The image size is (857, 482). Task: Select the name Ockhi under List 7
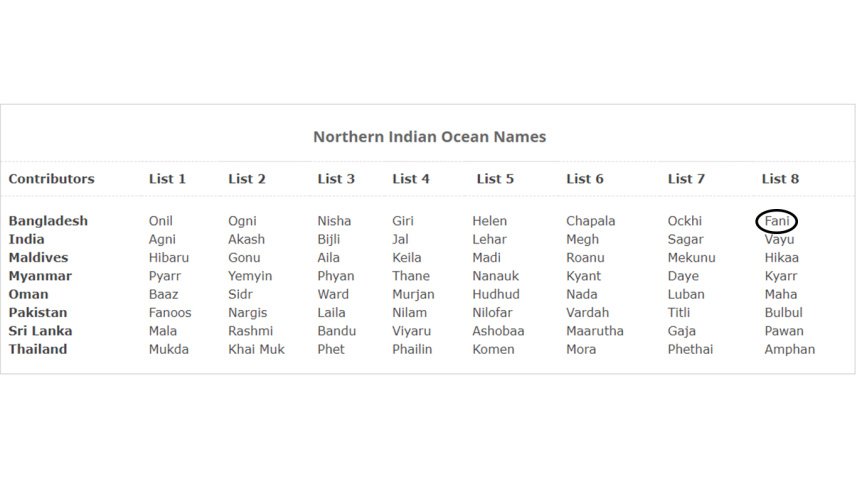pos(685,221)
